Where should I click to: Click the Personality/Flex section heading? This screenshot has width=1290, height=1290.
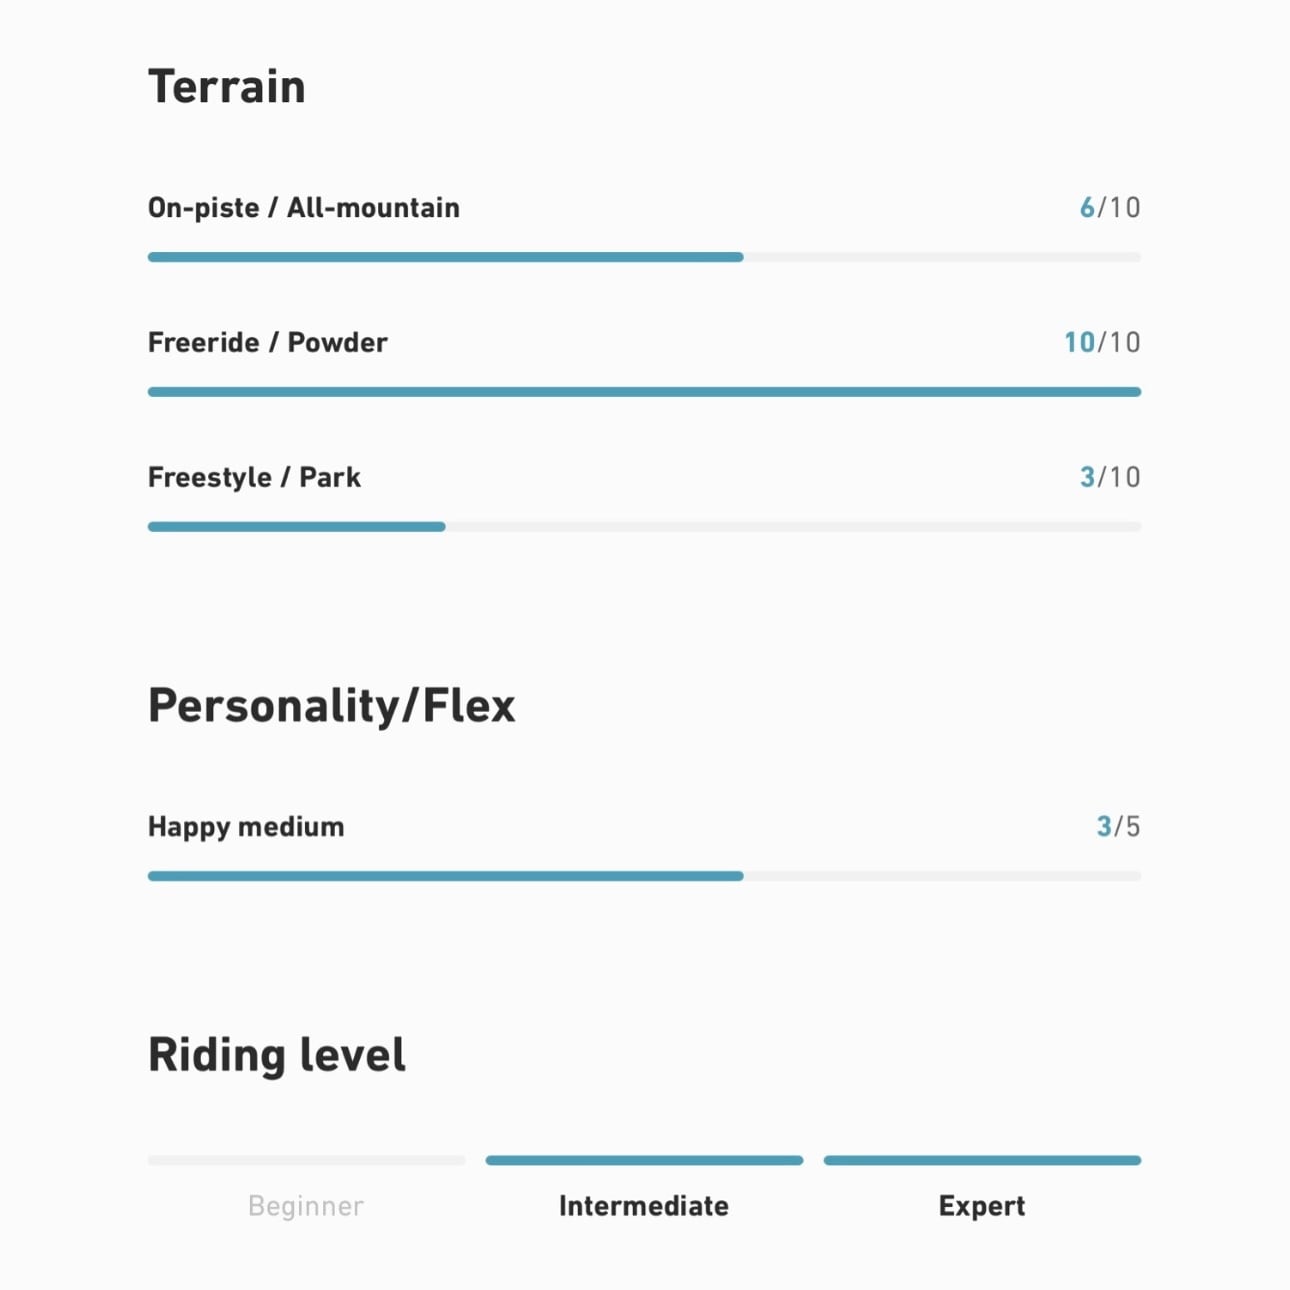click(332, 706)
